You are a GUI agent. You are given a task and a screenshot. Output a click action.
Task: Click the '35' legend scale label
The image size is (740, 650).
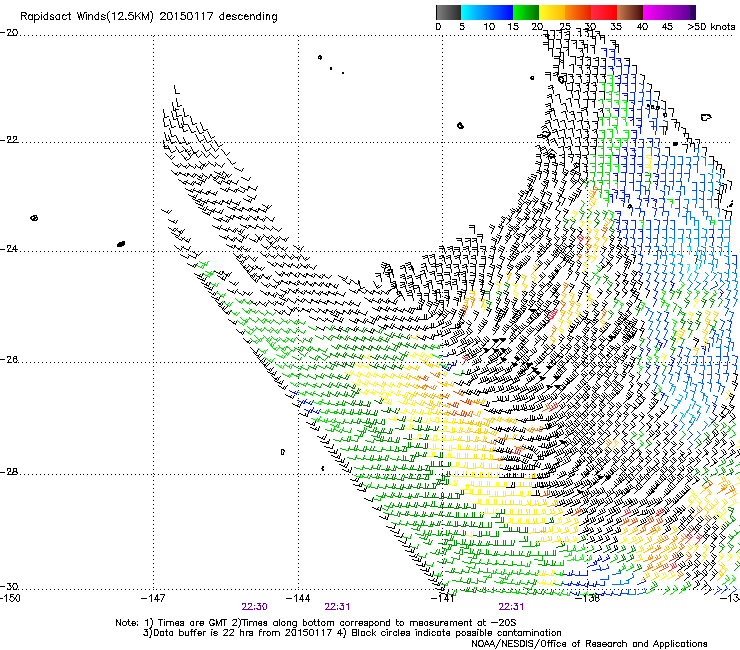(616, 26)
